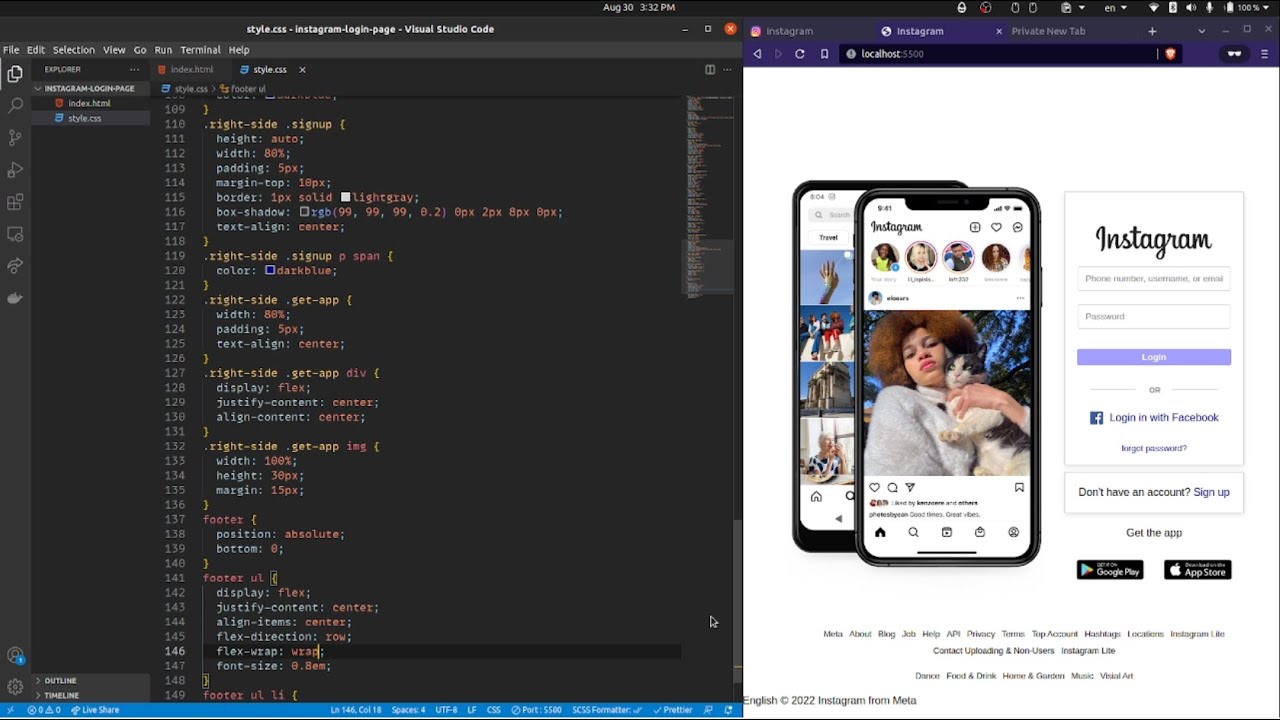
Task: Close the style.css editor tab
Action: pos(302,69)
